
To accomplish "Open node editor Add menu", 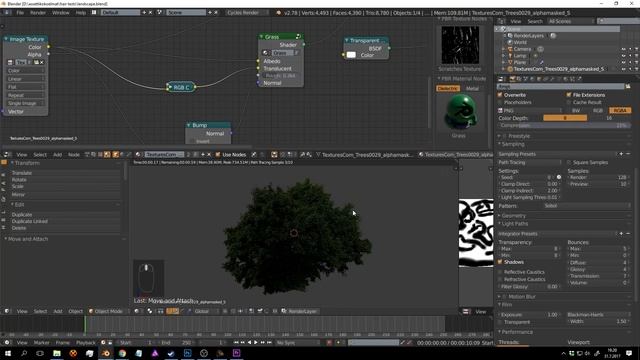I will [x=58, y=155].
